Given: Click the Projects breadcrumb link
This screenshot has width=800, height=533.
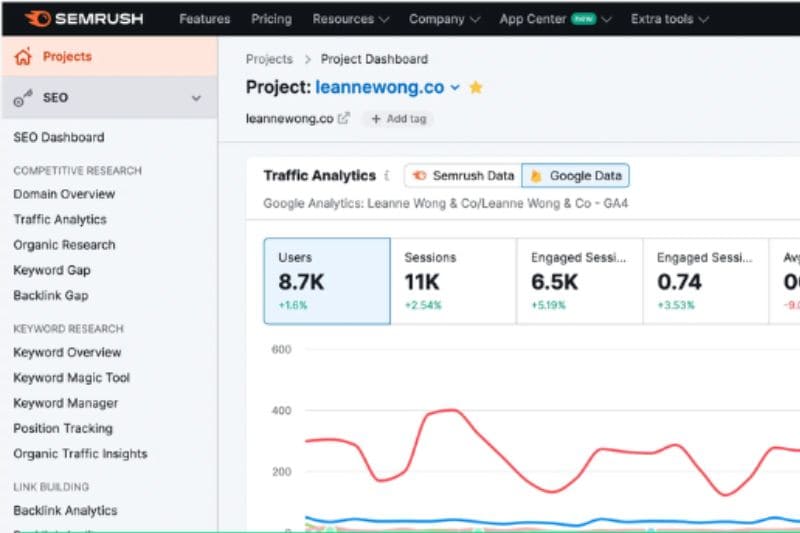Looking at the screenshot, I should tap(269, 59).
